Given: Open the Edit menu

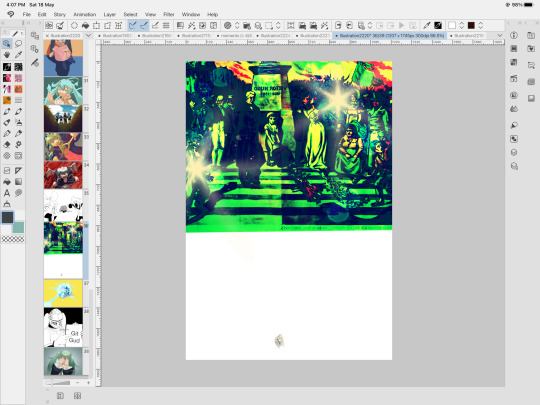Looking at the screenshot, I should 42,14.
